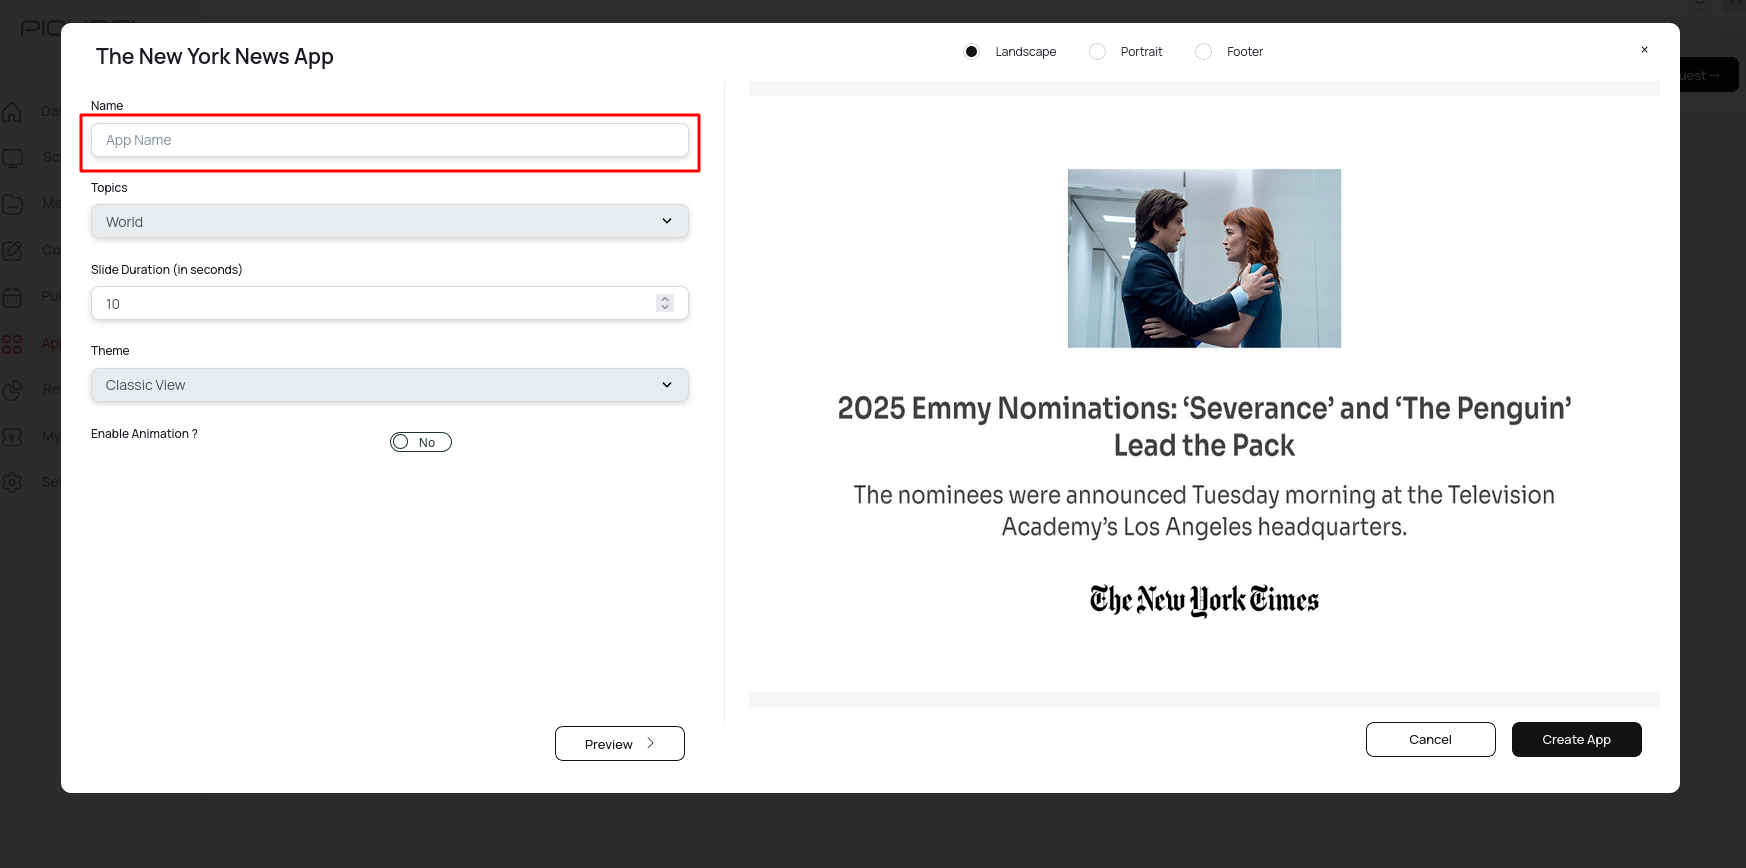
Task: Click the calendar icon in sidebar
Action: [x=12, y=297]
